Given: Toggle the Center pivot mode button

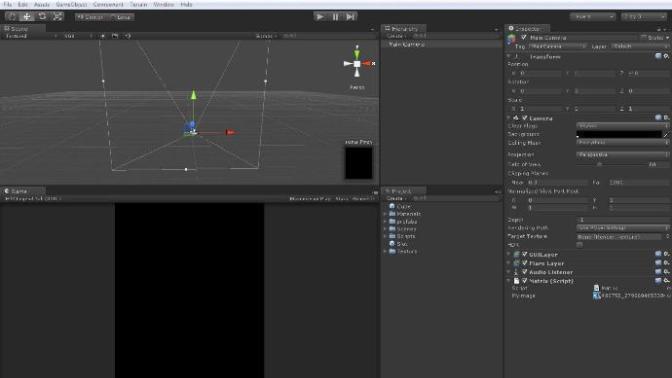Looking at the screenshot, I should coord(92,17).
